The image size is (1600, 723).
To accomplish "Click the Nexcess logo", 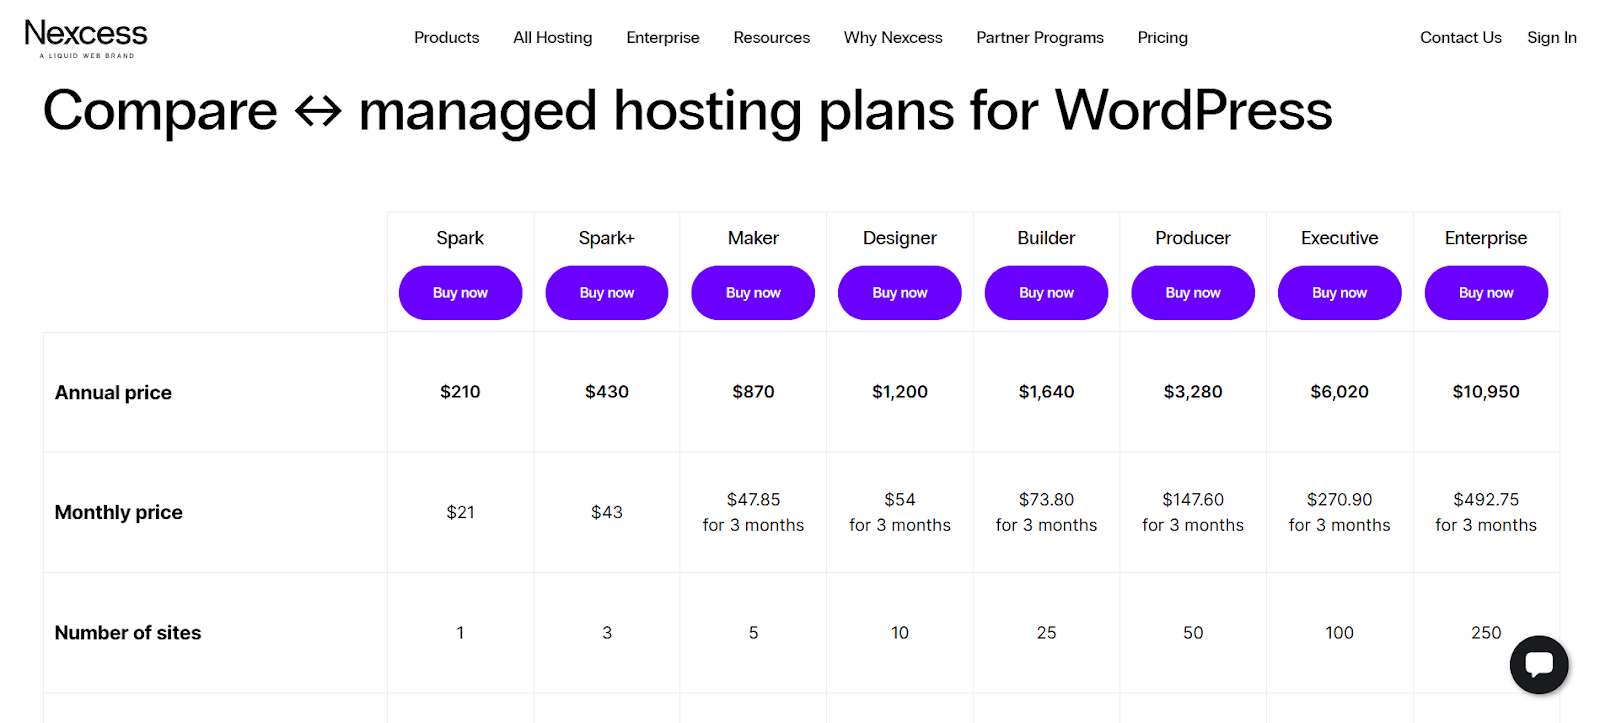I will pos(86,39).
